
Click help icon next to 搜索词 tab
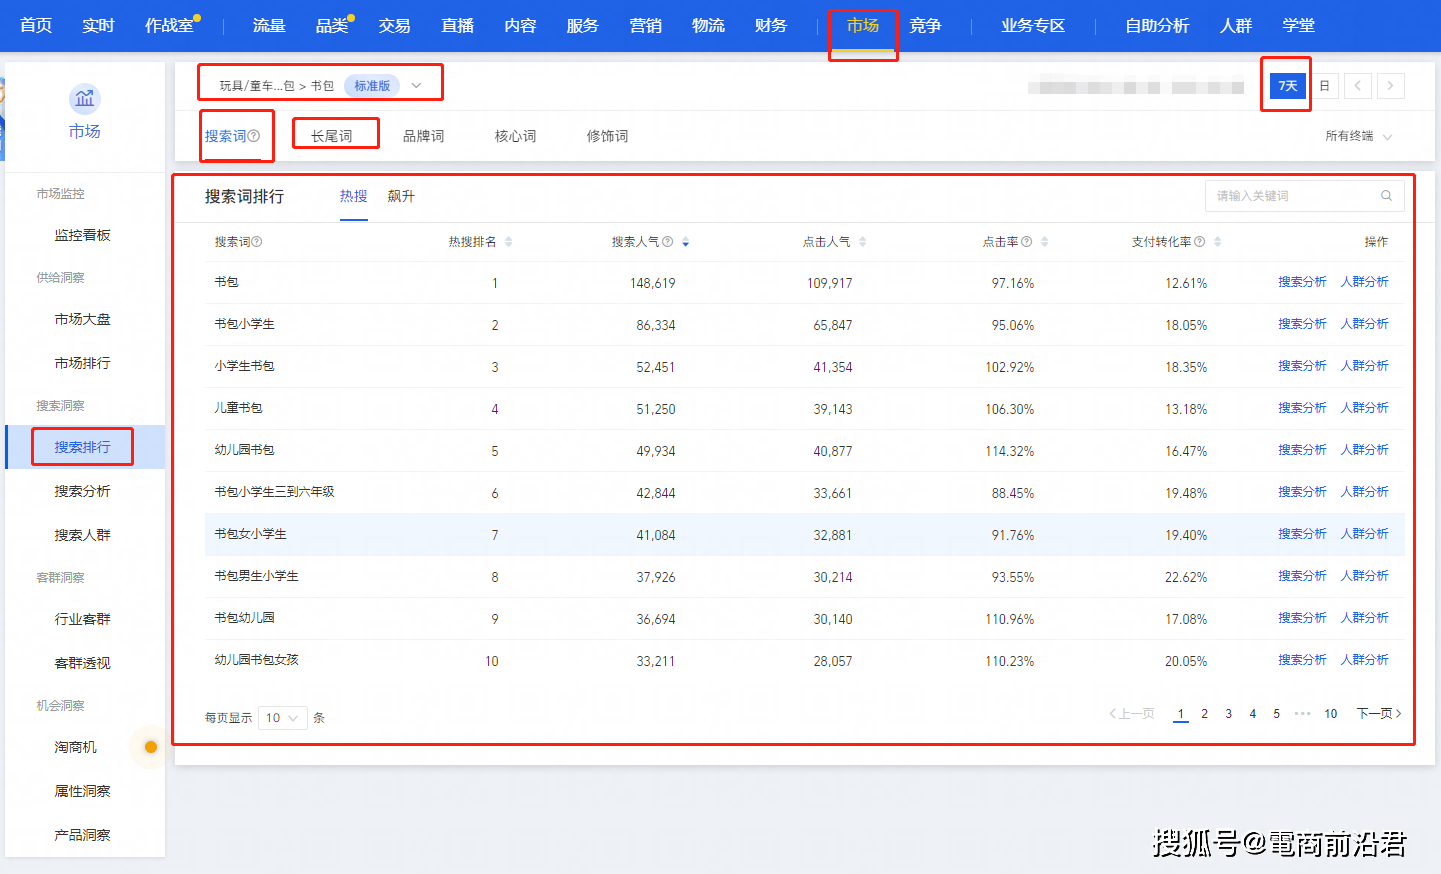click(x=254, y=136)
